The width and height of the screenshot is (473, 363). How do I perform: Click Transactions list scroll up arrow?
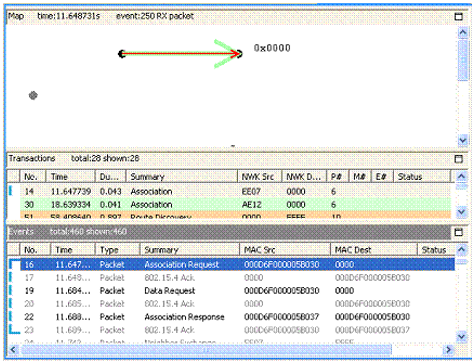461,176
